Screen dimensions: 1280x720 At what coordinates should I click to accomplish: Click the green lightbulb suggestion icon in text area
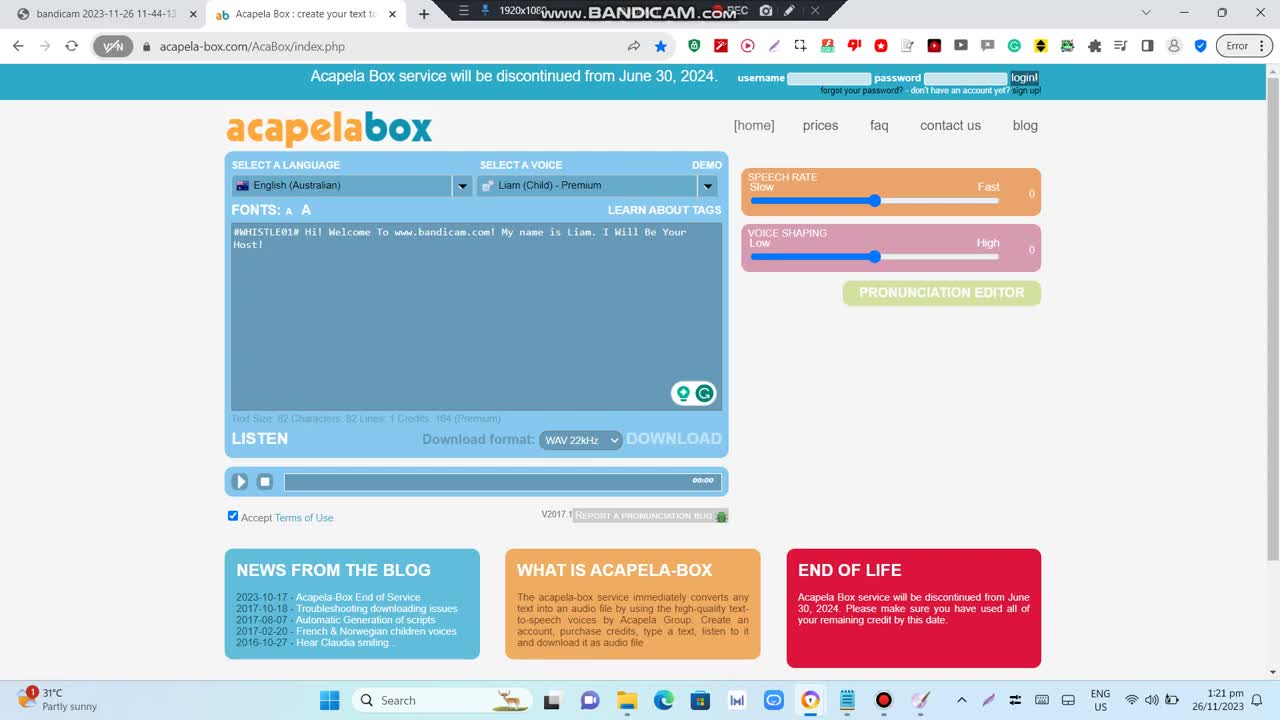pos(683,393)
